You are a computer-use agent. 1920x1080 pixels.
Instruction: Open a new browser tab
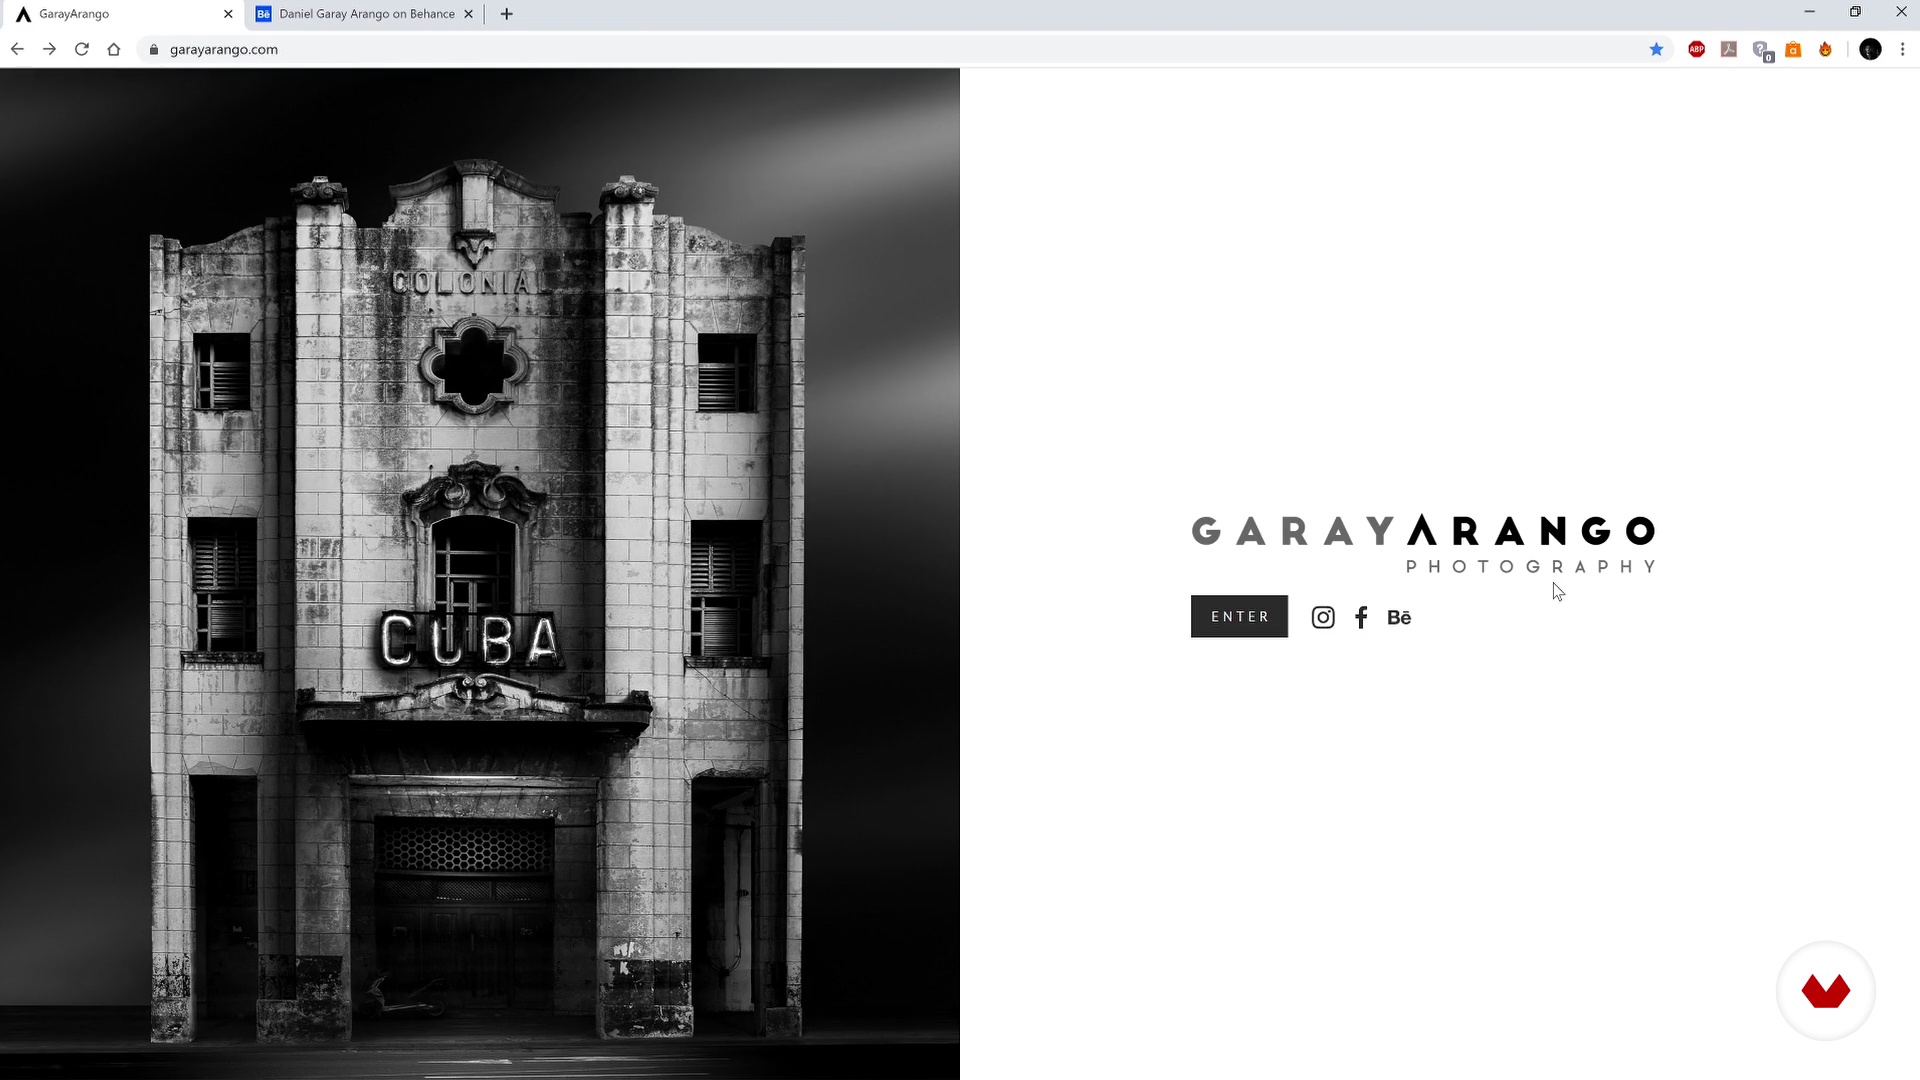(x=506, y=14)
